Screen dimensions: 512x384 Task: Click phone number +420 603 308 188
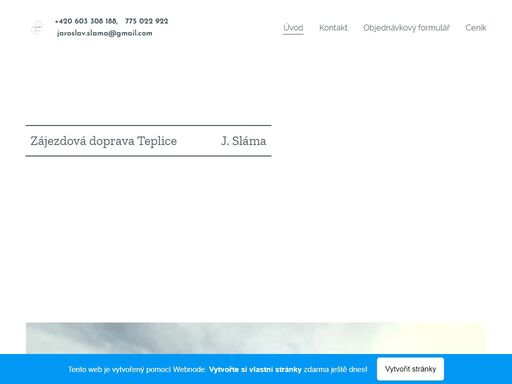coord(86,21)
